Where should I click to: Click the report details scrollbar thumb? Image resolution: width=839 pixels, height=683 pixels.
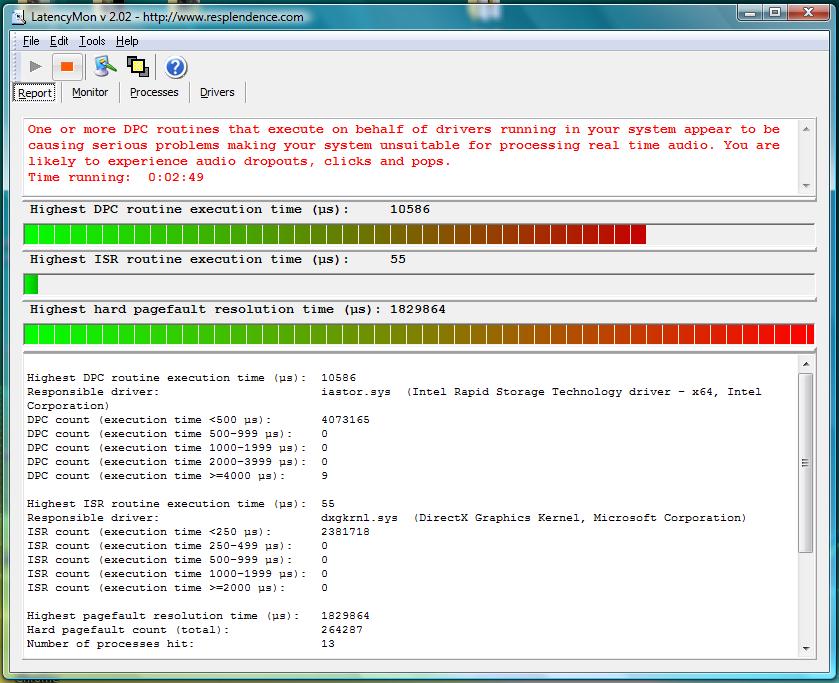tap(806, 463)
